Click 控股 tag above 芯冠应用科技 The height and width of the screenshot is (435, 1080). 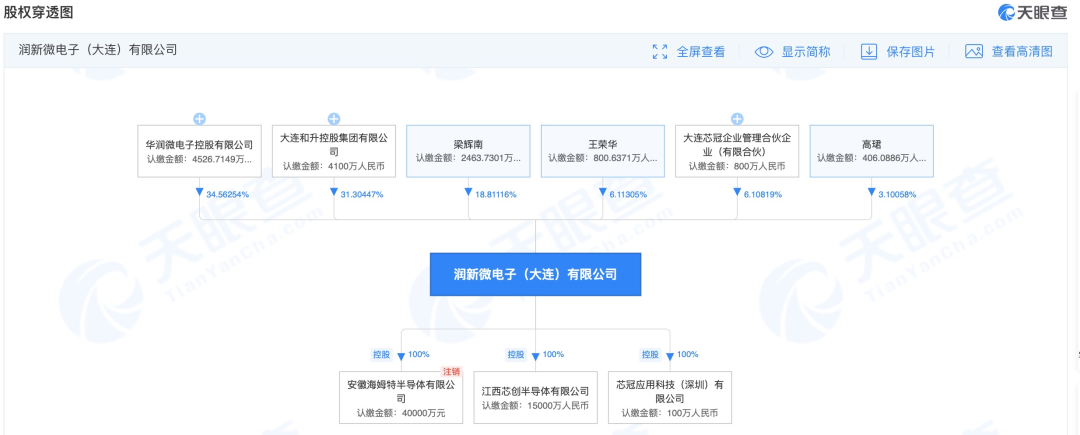point(650,354)
